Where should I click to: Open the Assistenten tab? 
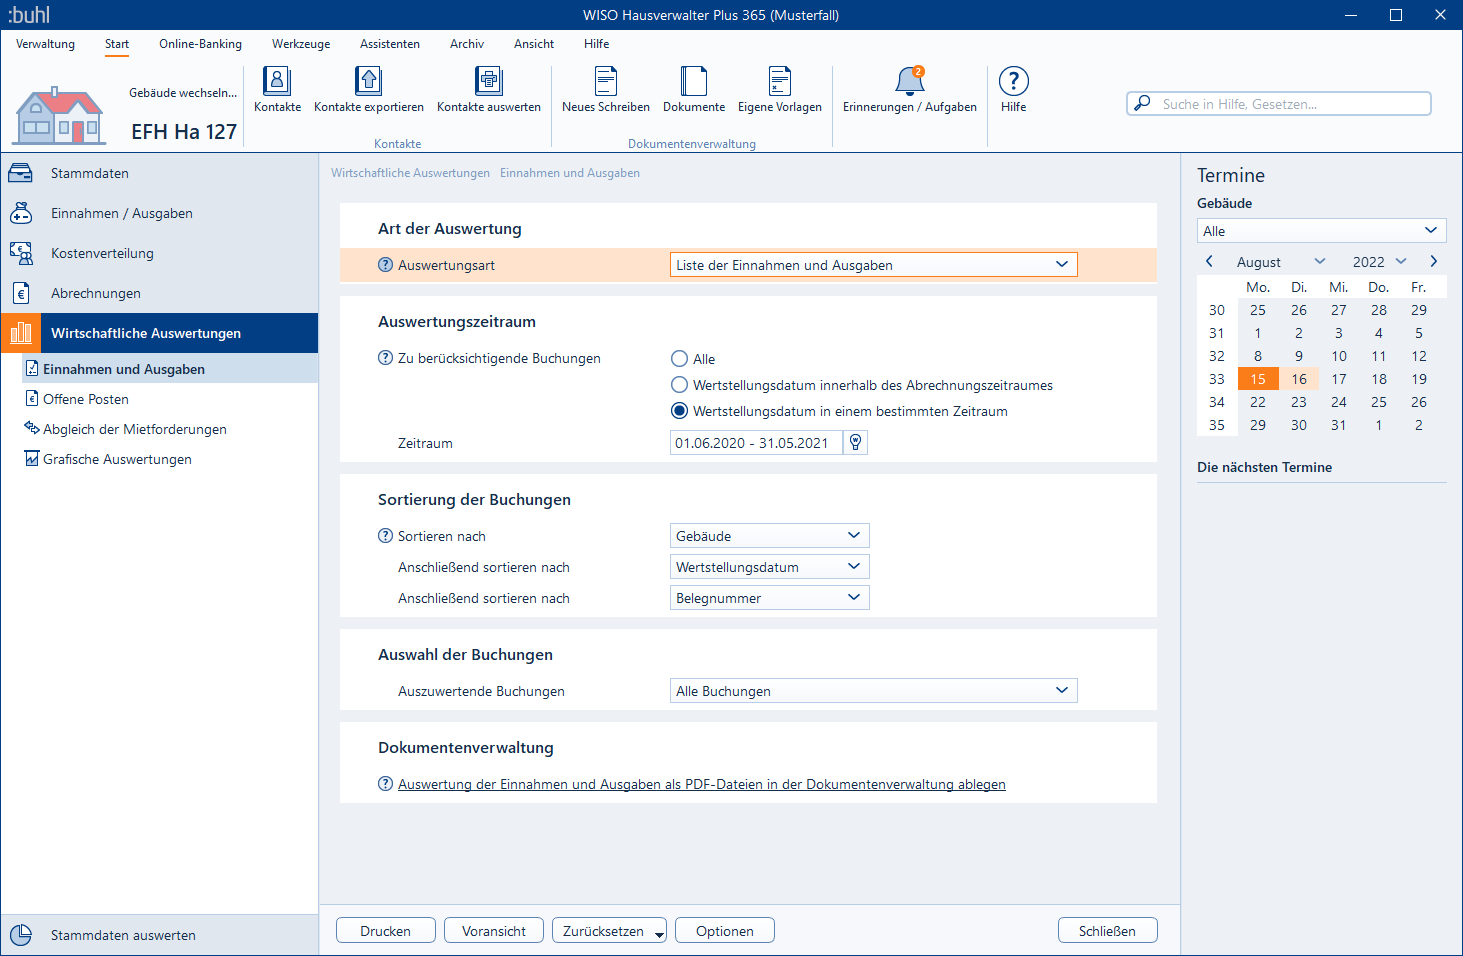click(390, 44)
